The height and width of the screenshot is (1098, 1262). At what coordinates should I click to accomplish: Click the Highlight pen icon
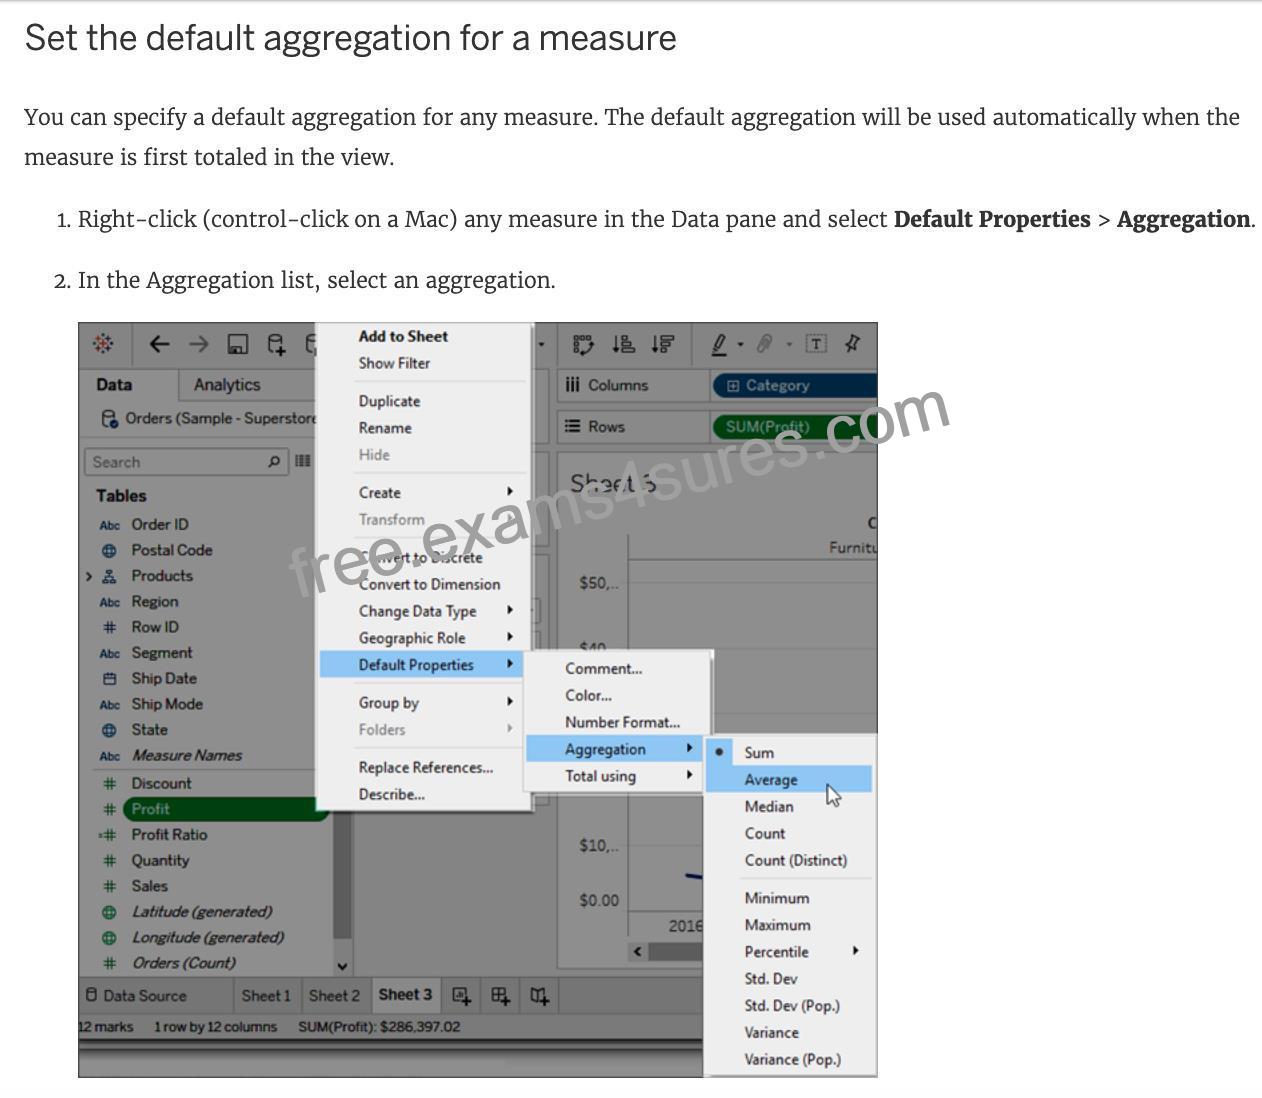tap(719, 344)
